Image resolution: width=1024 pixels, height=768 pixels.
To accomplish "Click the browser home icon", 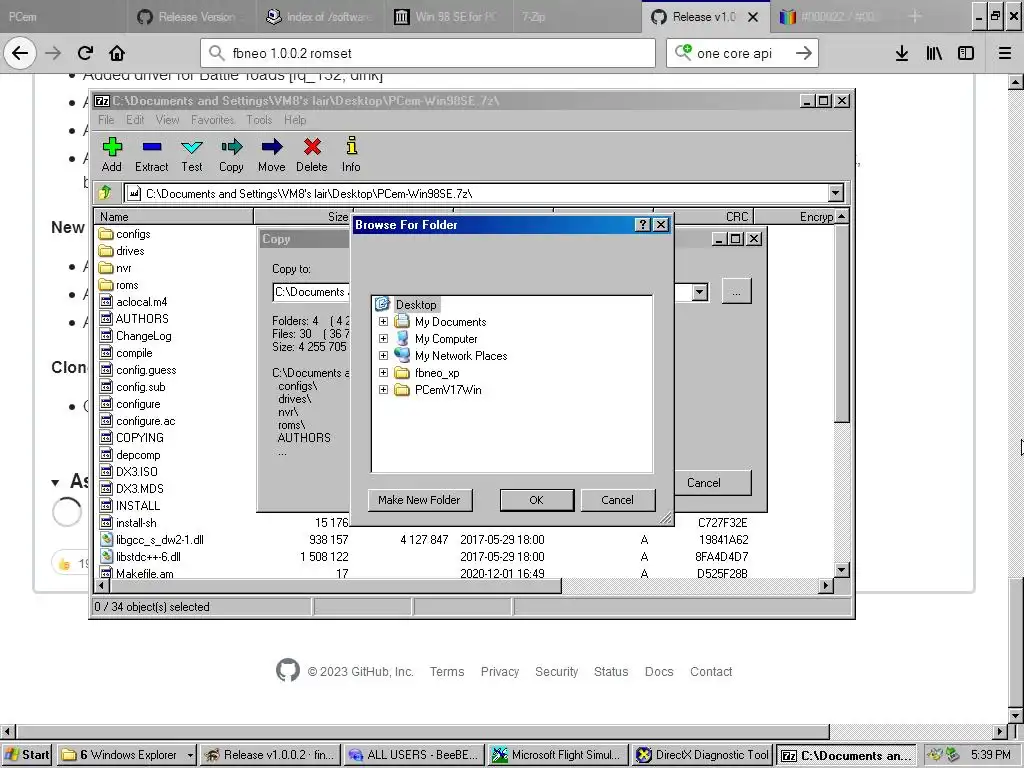I will coord(117,53).
